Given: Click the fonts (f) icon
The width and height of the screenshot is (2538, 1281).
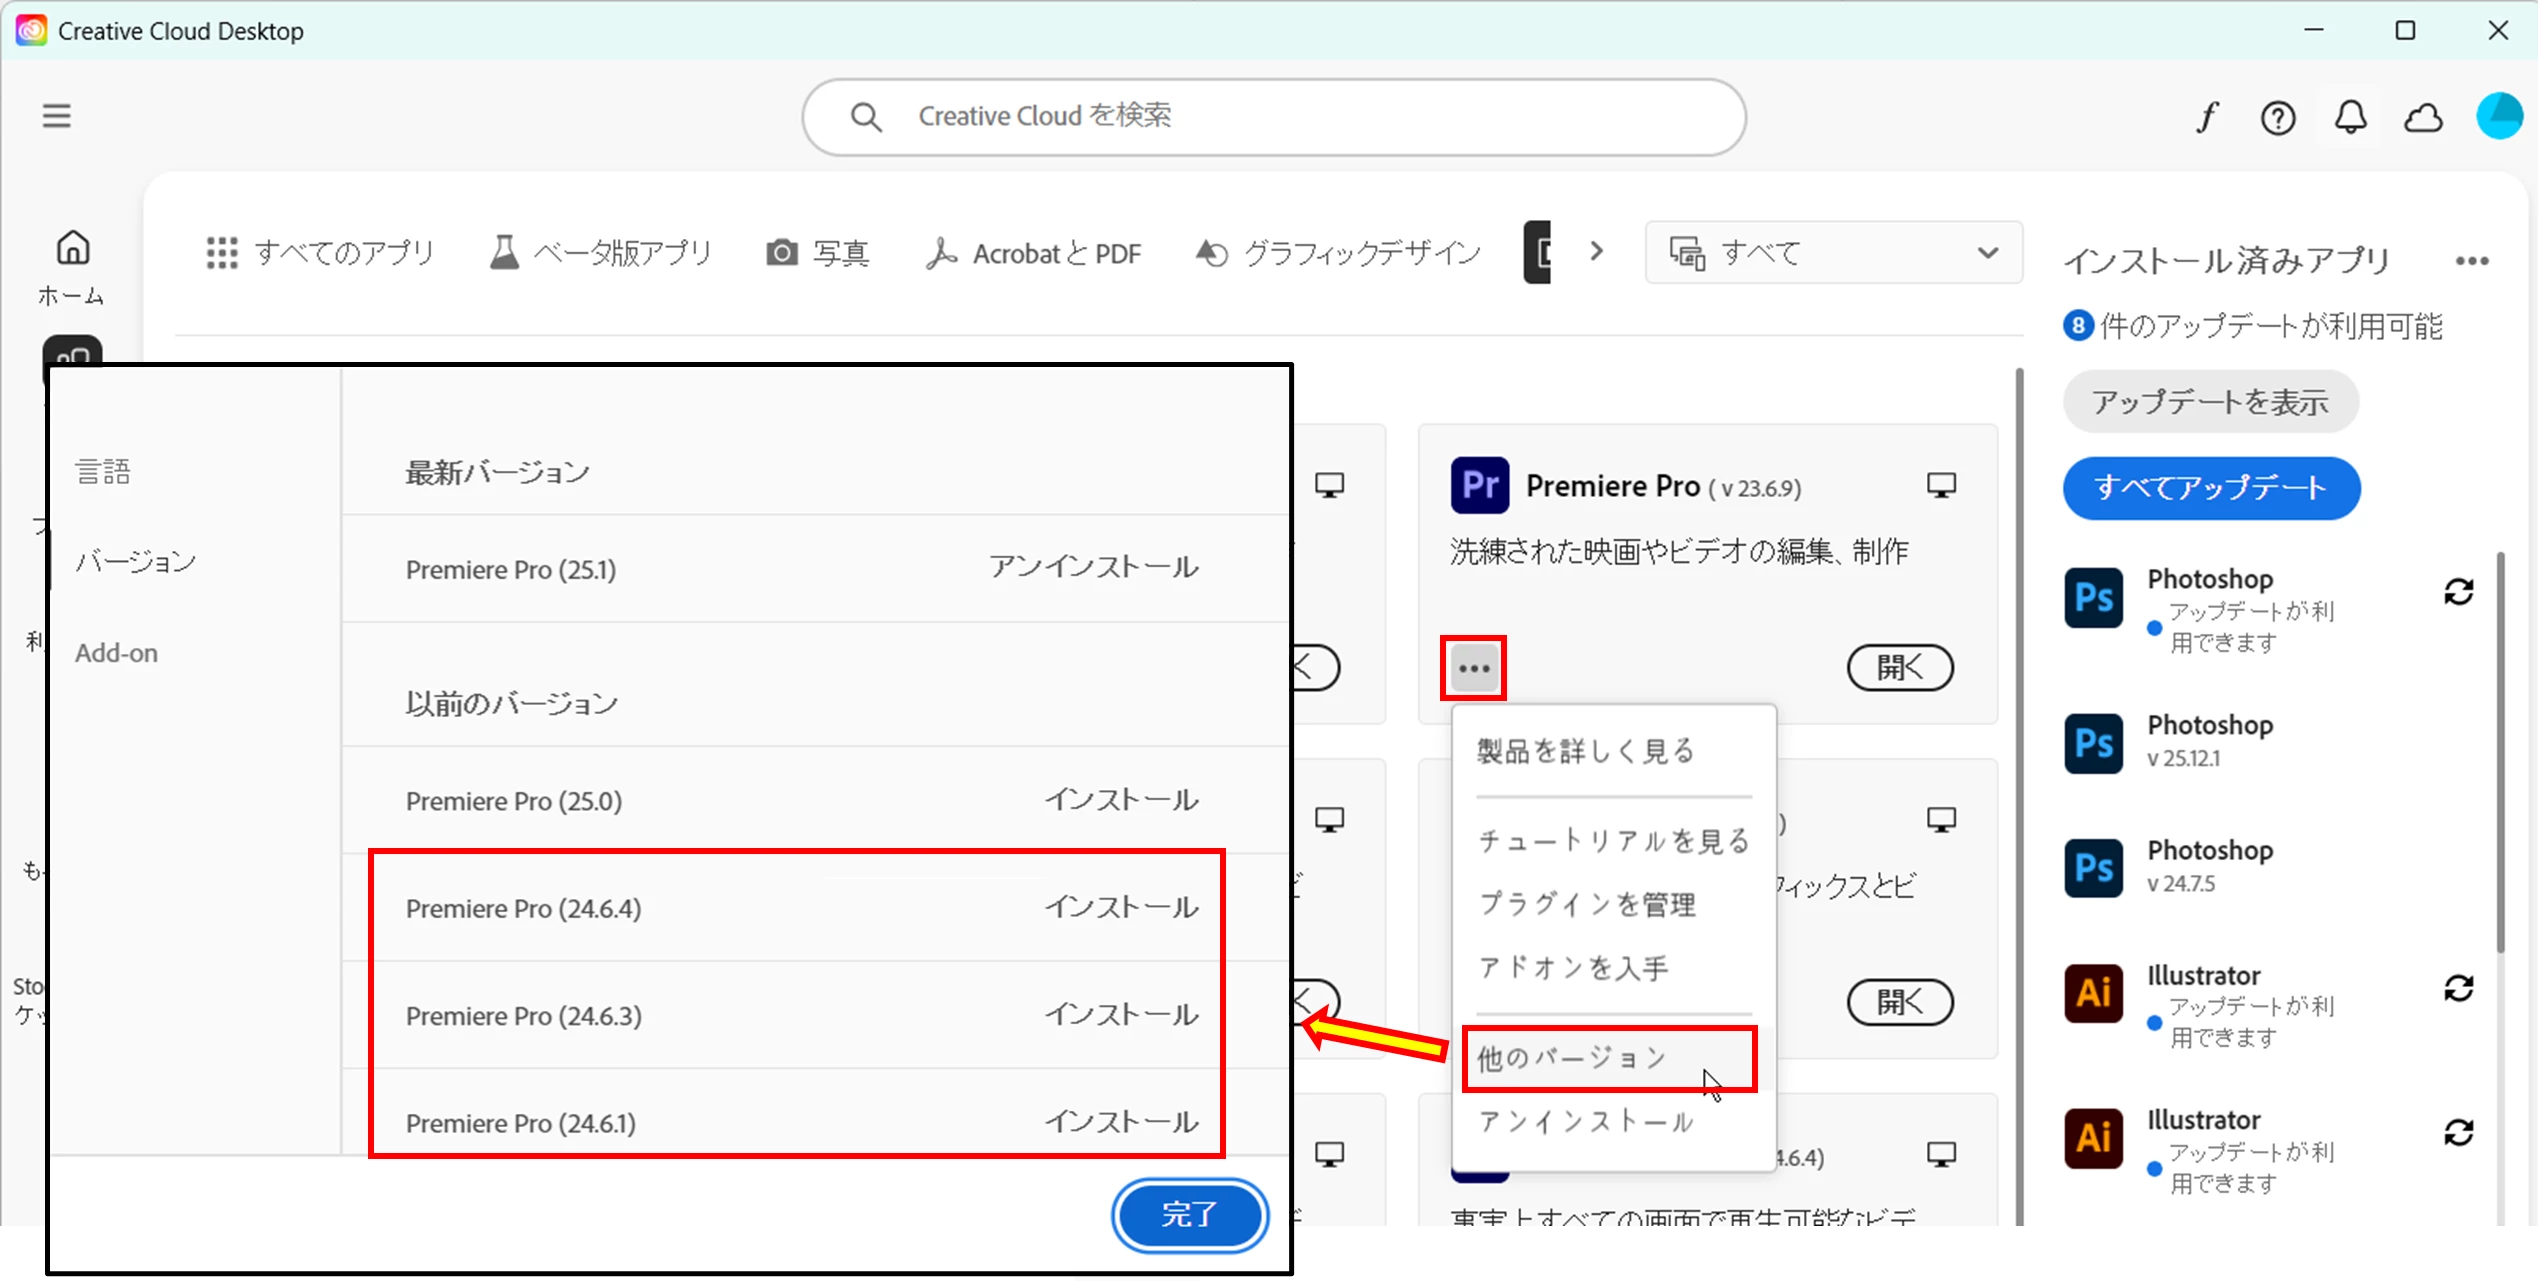Looking at the screenshot, I should (2207, 118).
